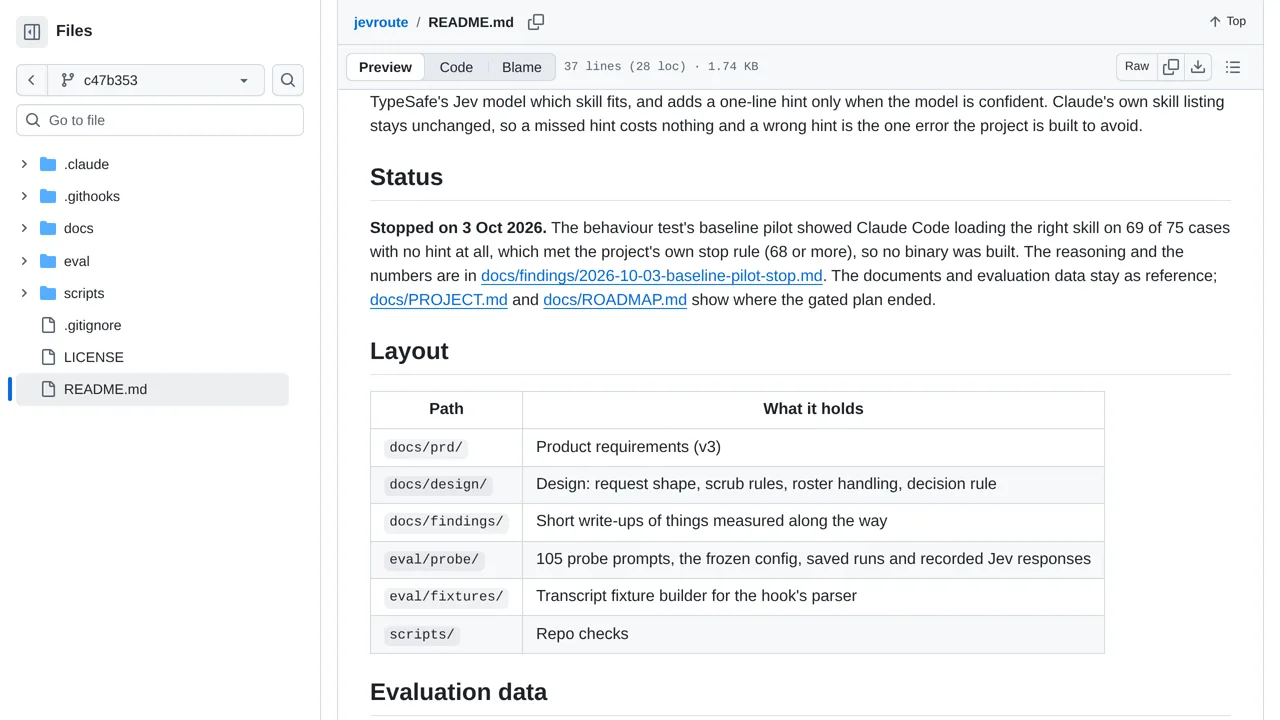The width and height of the screenshot is (1280, 720).
Task: Click the file search magnifier button
Action: point(288,80)
